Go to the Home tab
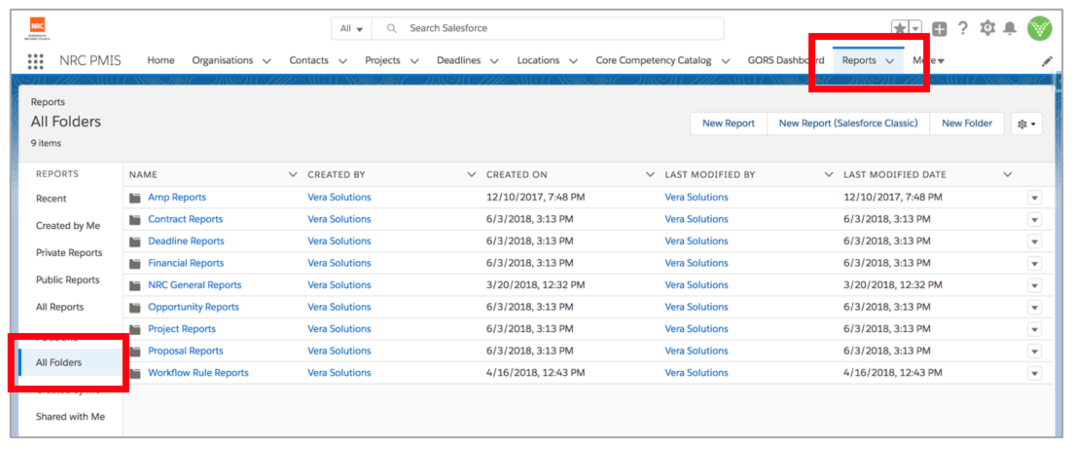Viewport: 1078px width, 452px height. 161,61
